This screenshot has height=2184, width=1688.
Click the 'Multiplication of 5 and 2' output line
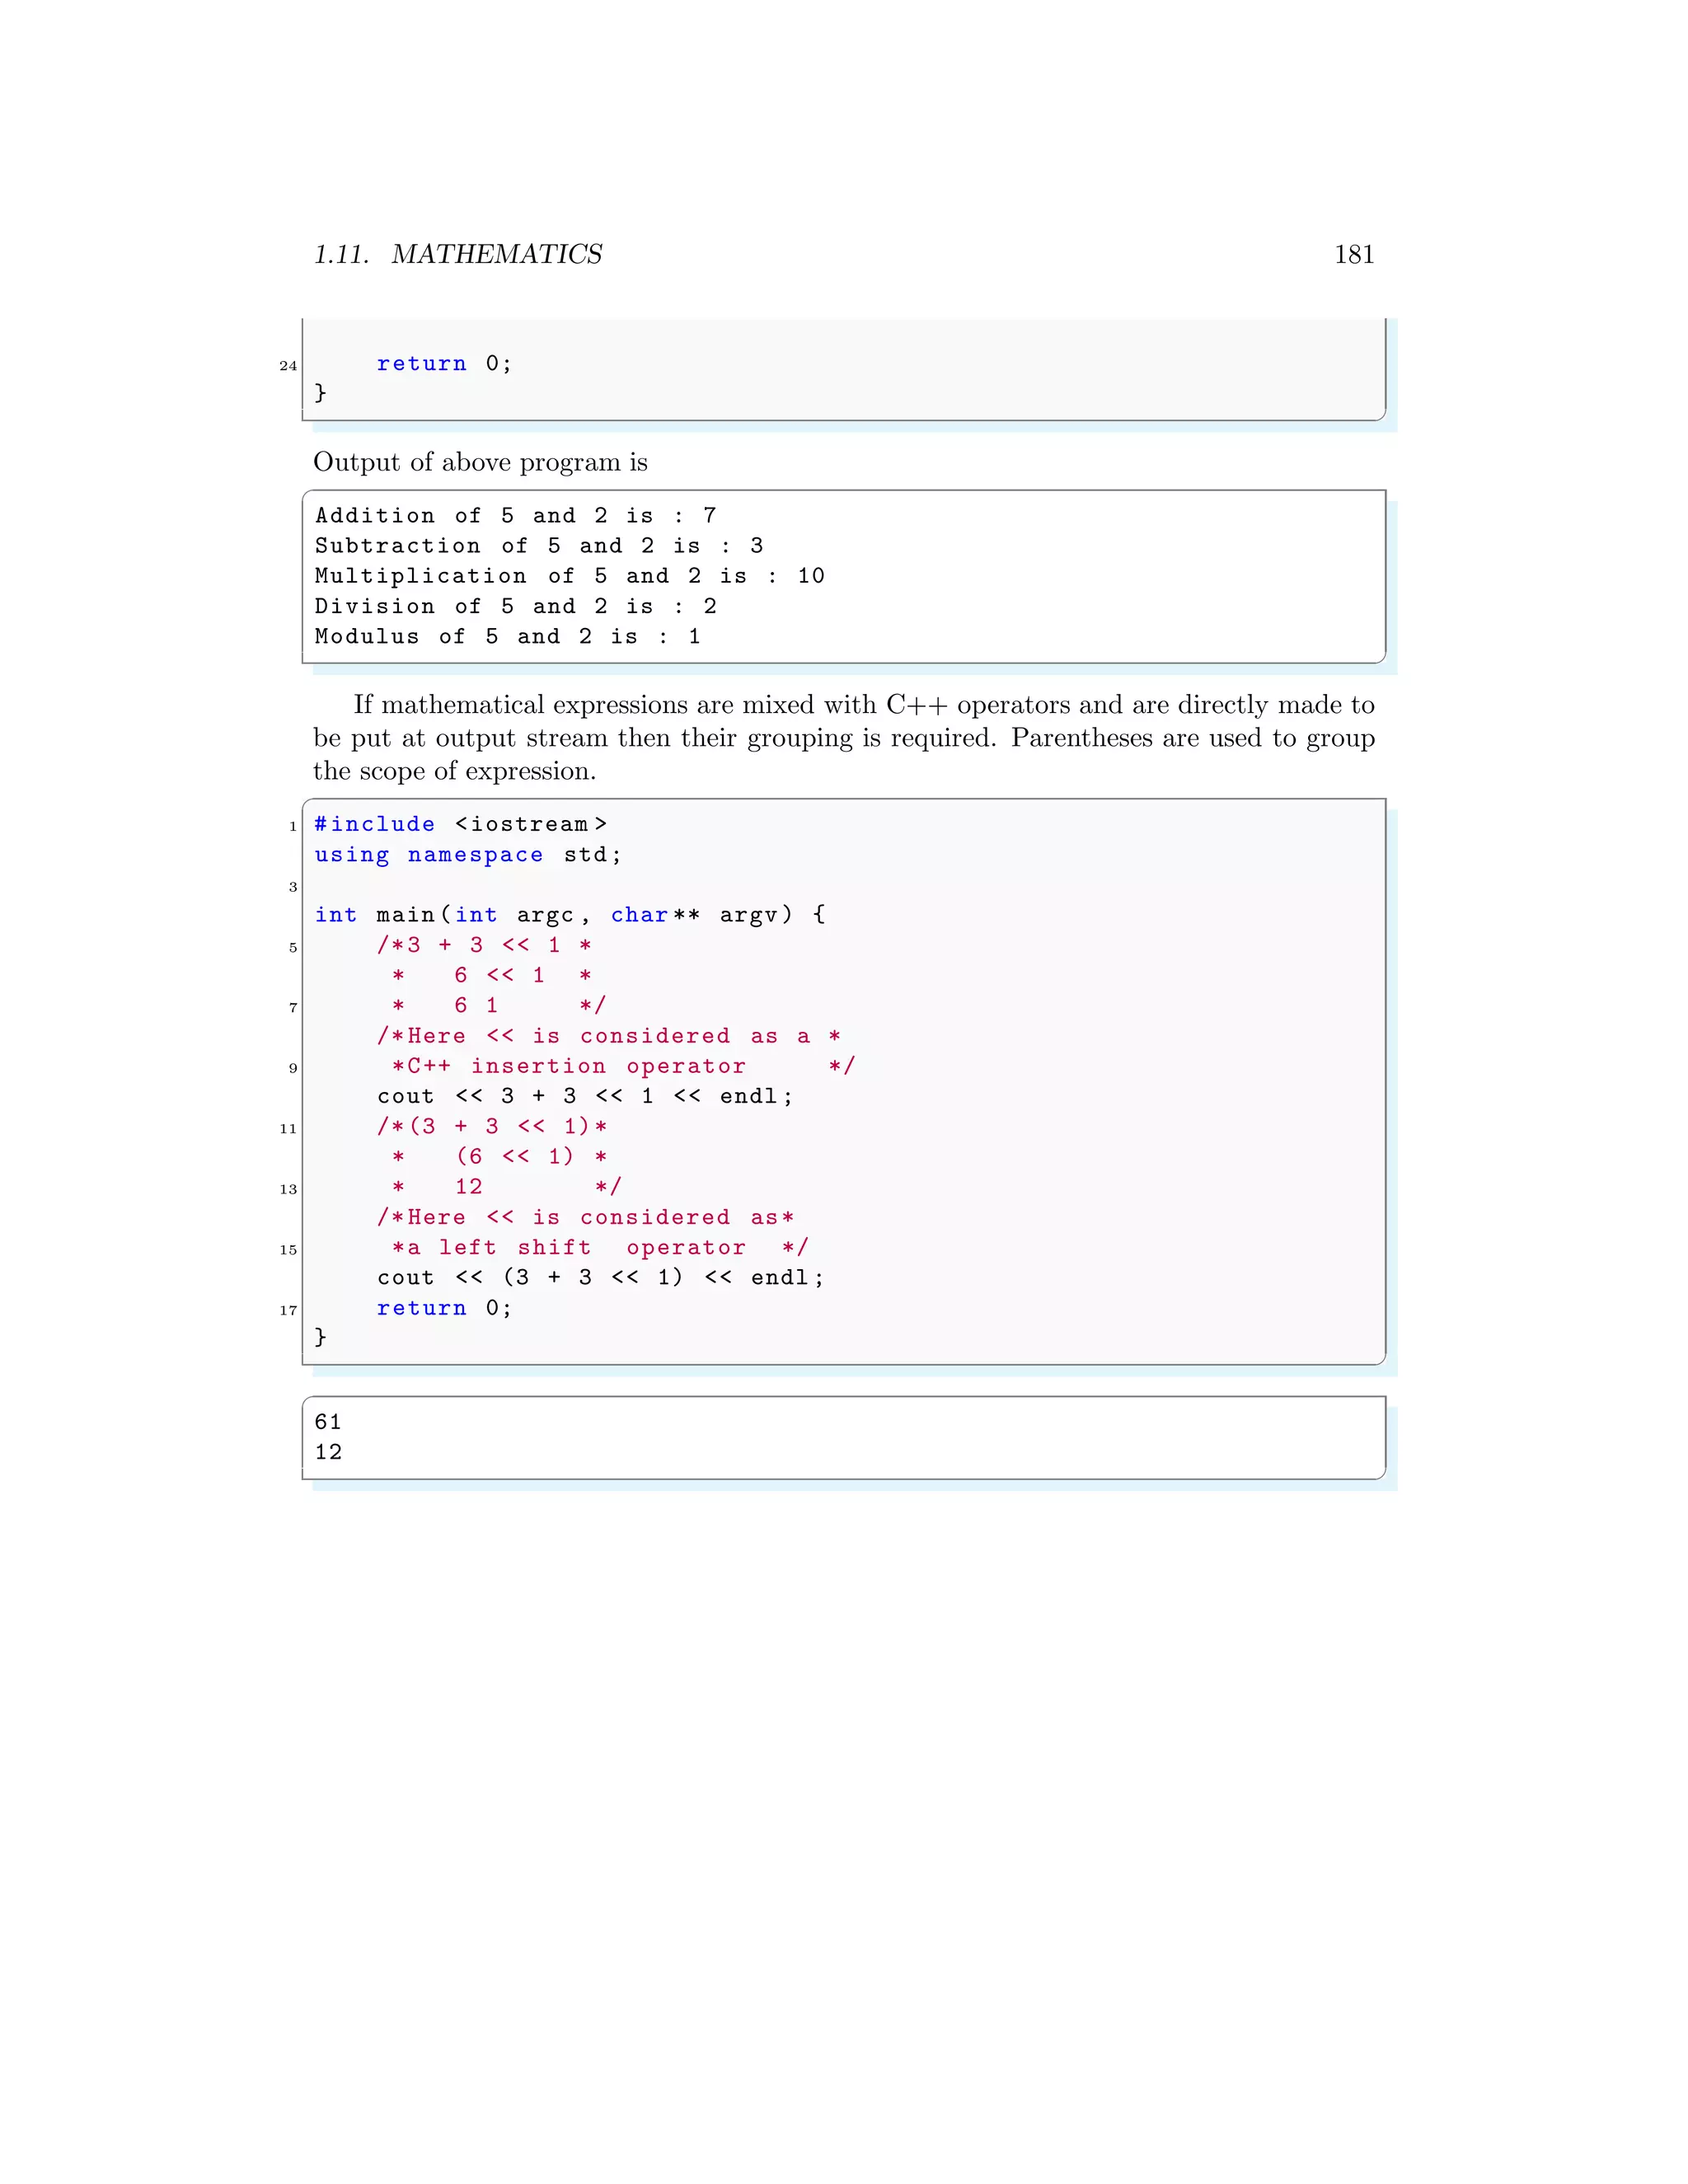pos(569,576)
